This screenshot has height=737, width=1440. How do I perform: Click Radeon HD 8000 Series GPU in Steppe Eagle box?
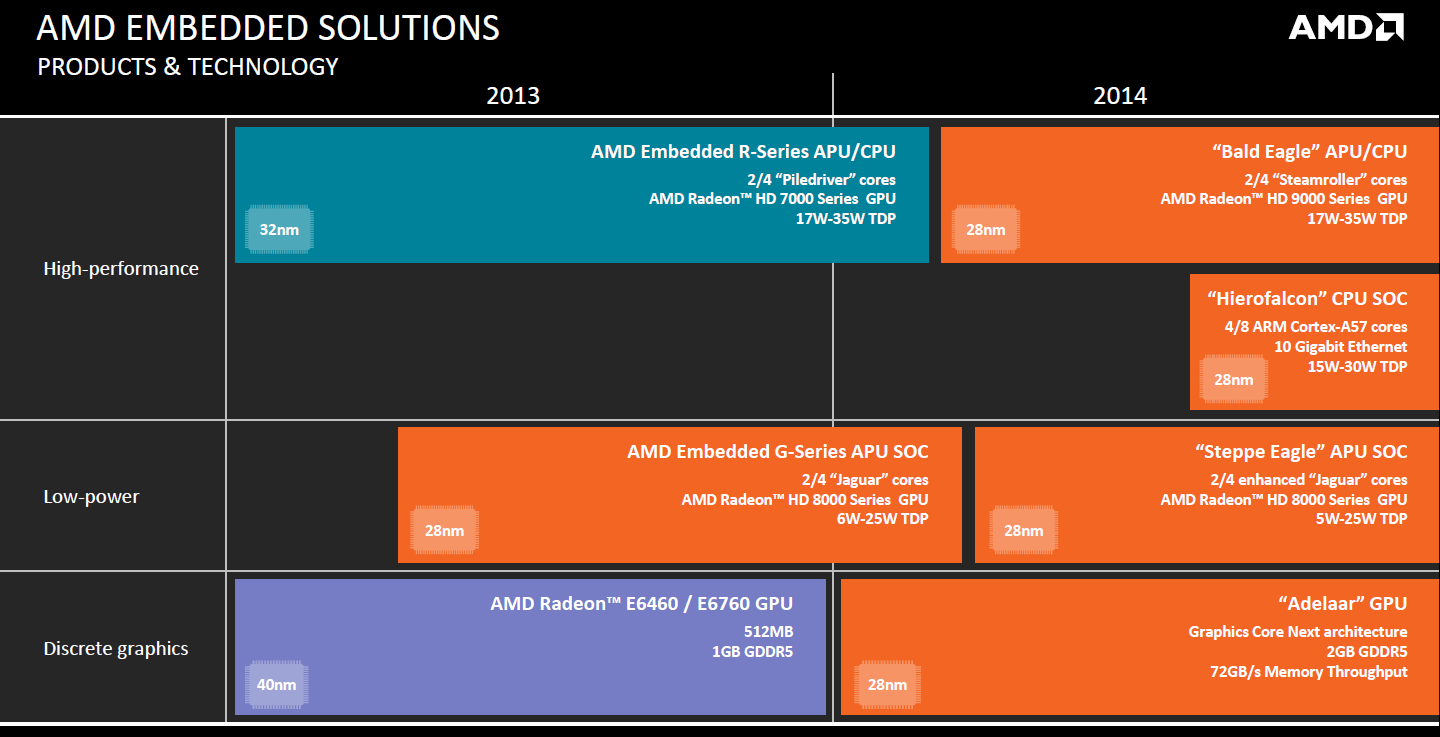pyautogui.click(x=1284, y=499)
